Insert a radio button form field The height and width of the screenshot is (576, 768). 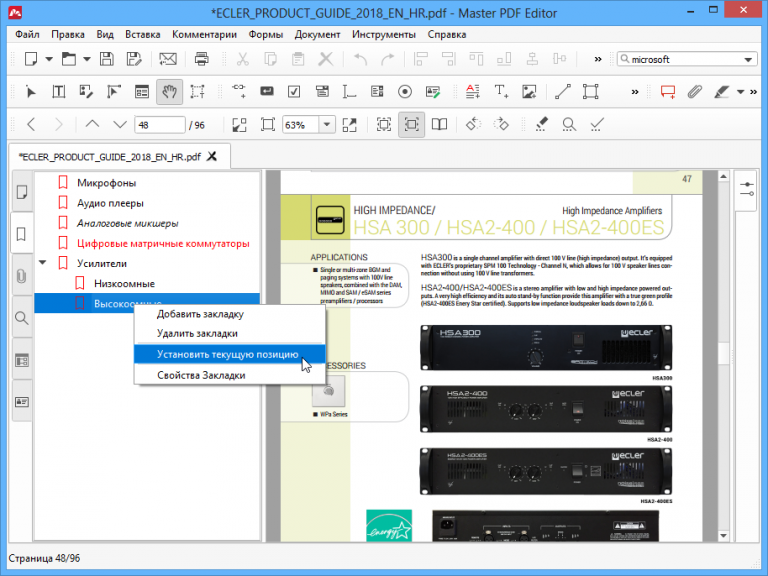(405, 92)
